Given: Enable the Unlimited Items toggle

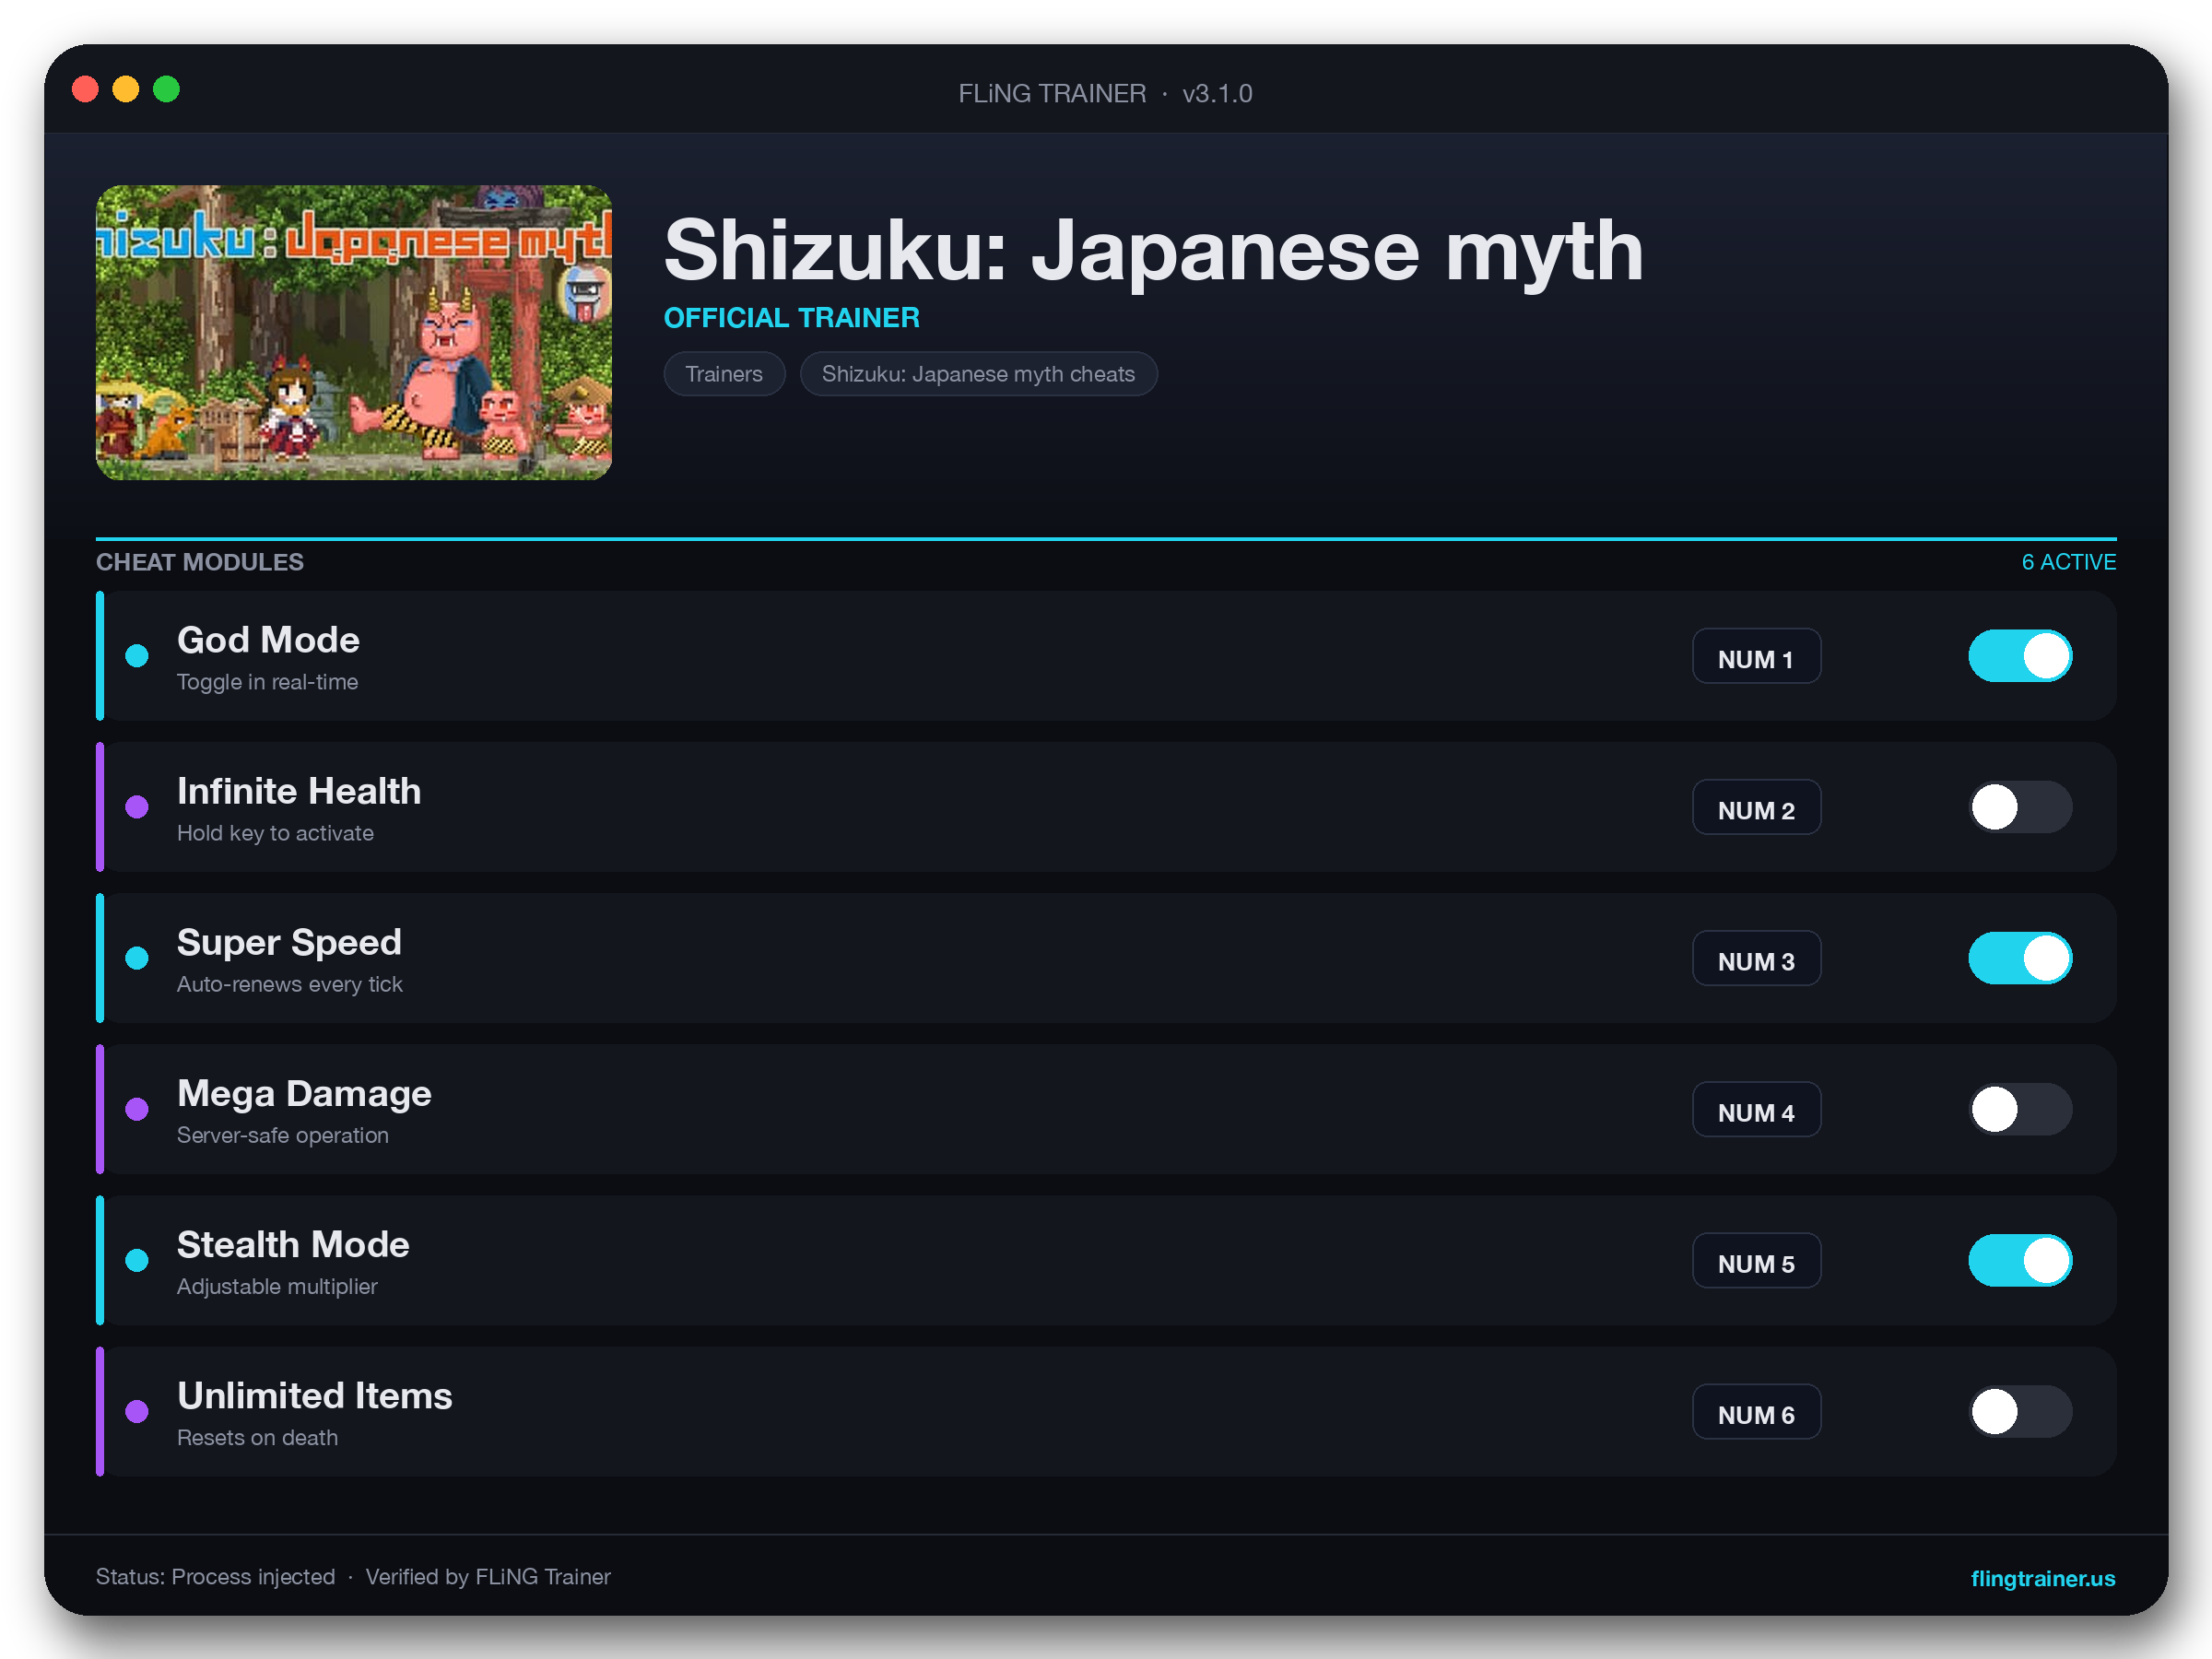Looking at the screenshot, I should 2019,1411.
